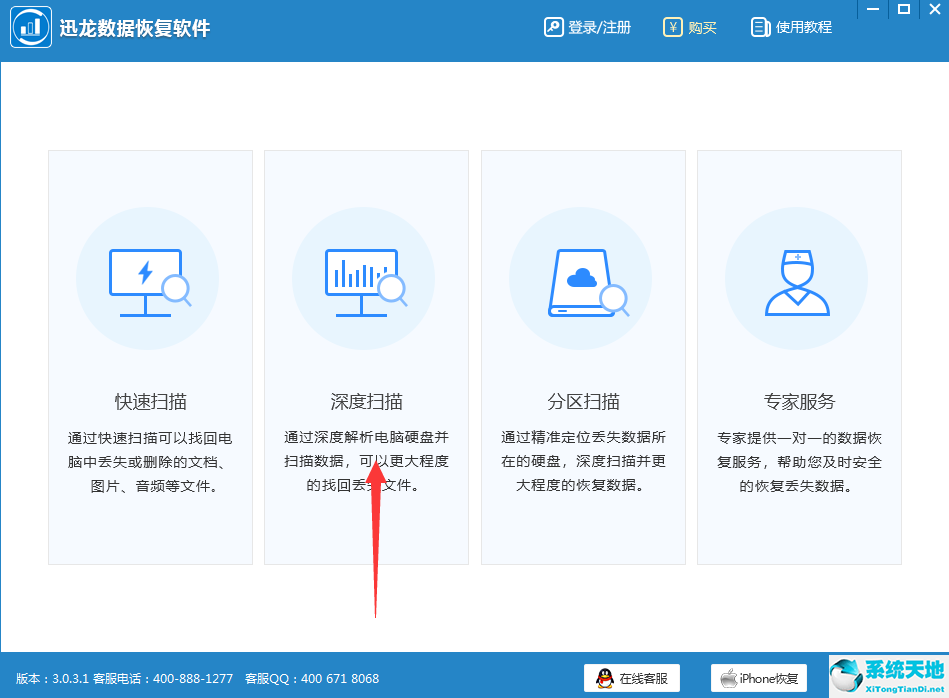This screenshot has height=698, width=949.
Task: Click the key icon beside 登录/注册
Action: coord(555,27)
